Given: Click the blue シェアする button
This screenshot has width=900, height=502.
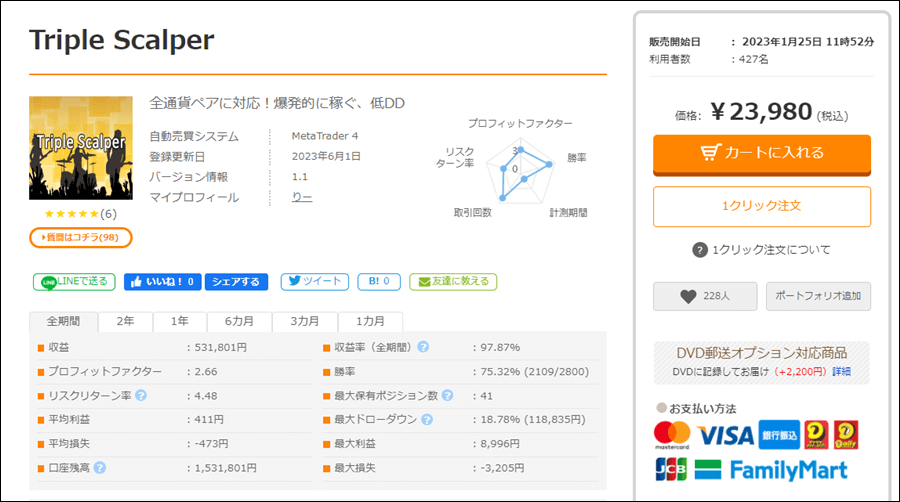Looking at the screenshot, I should click(x=236, y=282).
